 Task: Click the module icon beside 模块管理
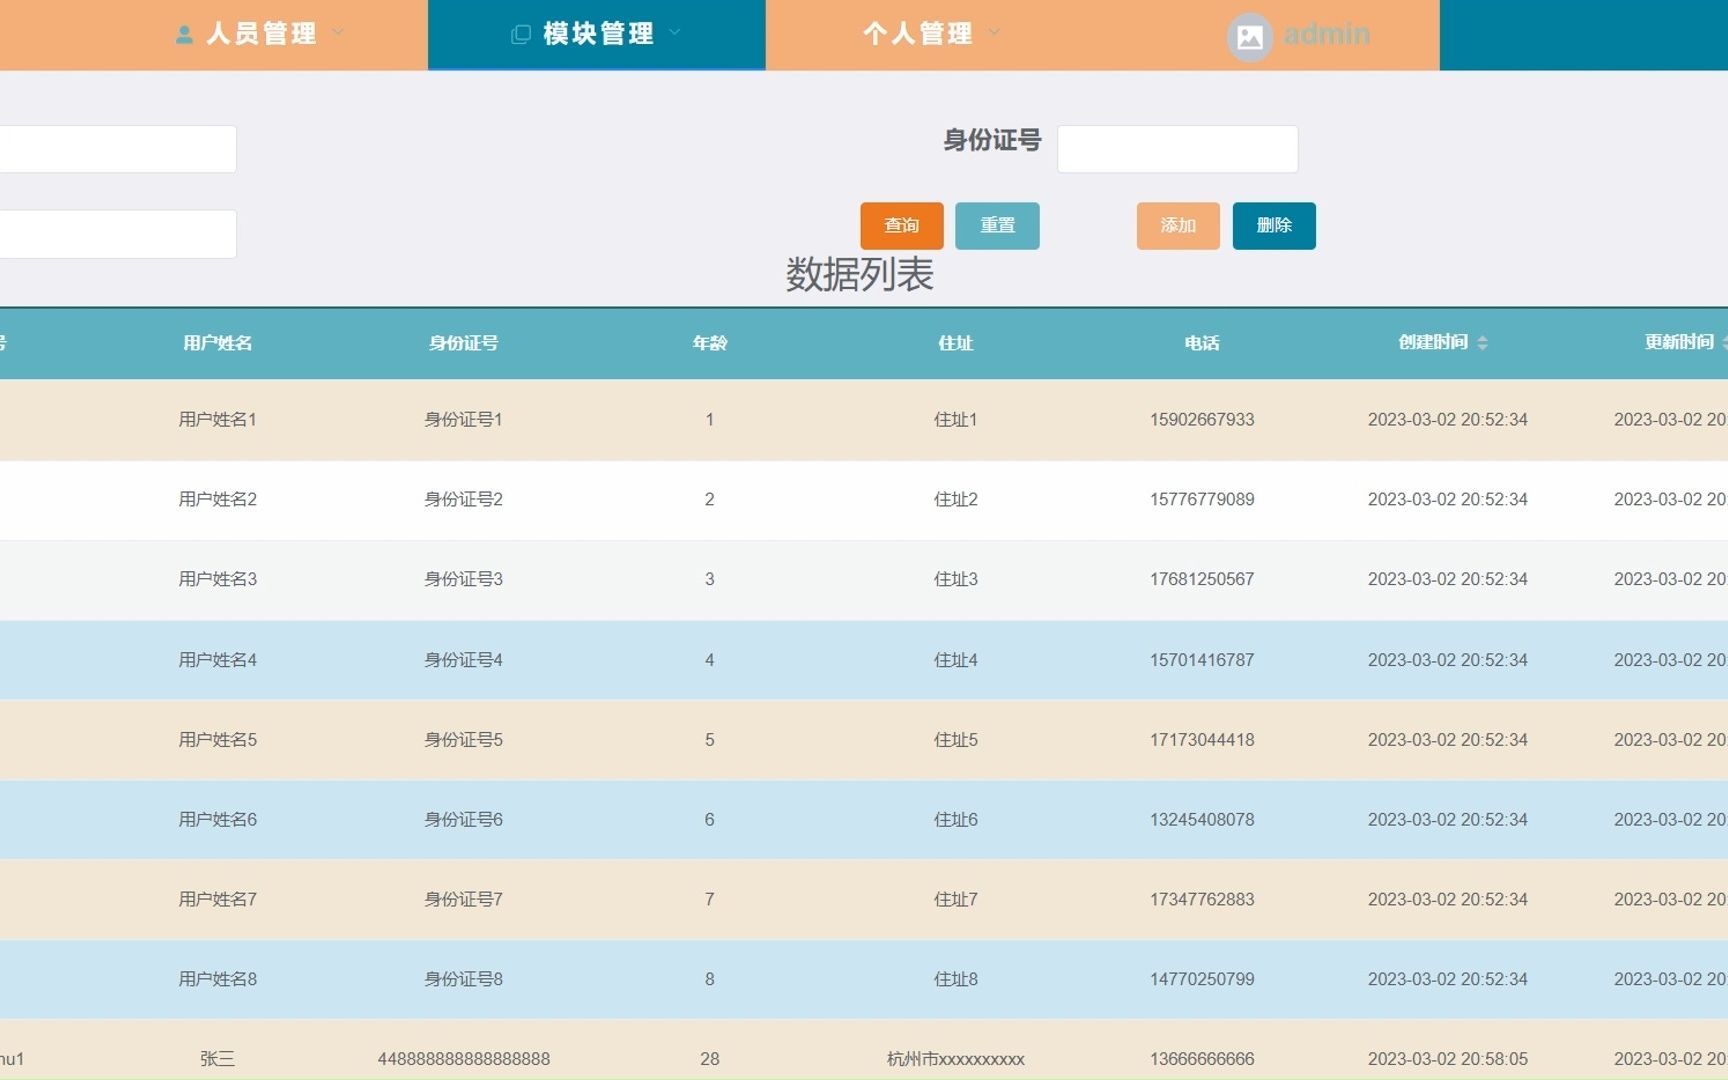tap(521, 35)
